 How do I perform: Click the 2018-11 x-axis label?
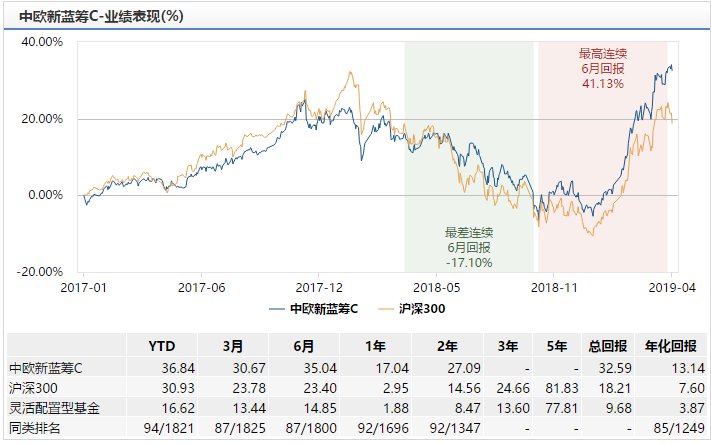click(554, 288)
